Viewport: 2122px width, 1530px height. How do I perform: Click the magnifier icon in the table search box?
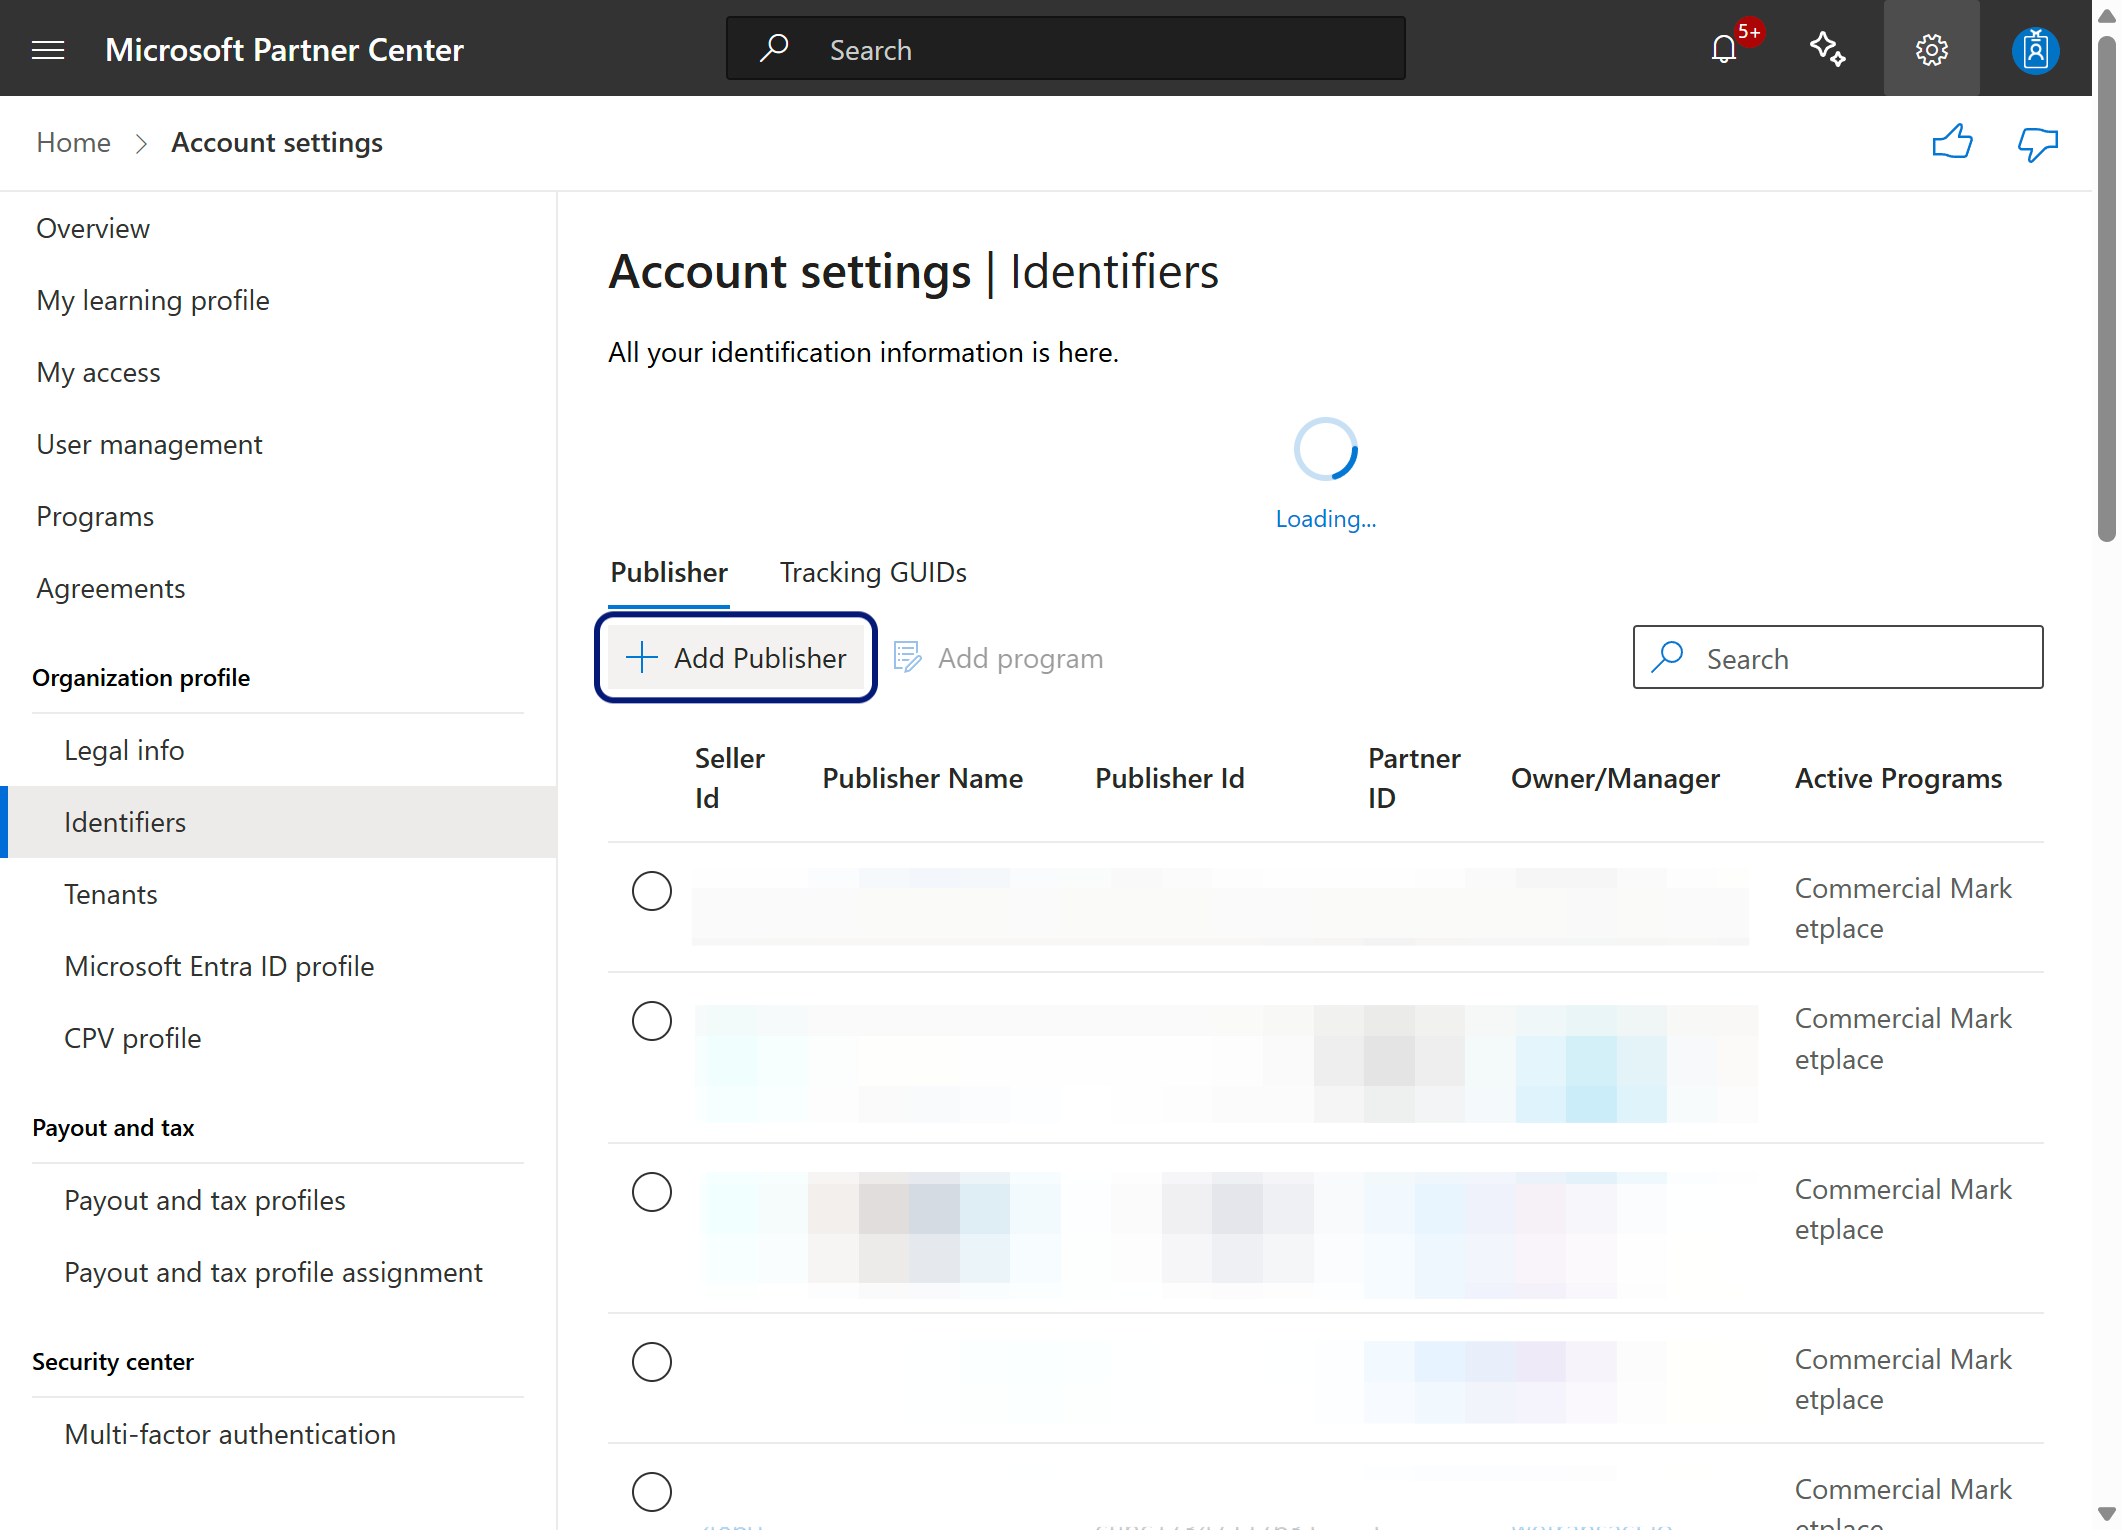click(x=1667, y=658)
